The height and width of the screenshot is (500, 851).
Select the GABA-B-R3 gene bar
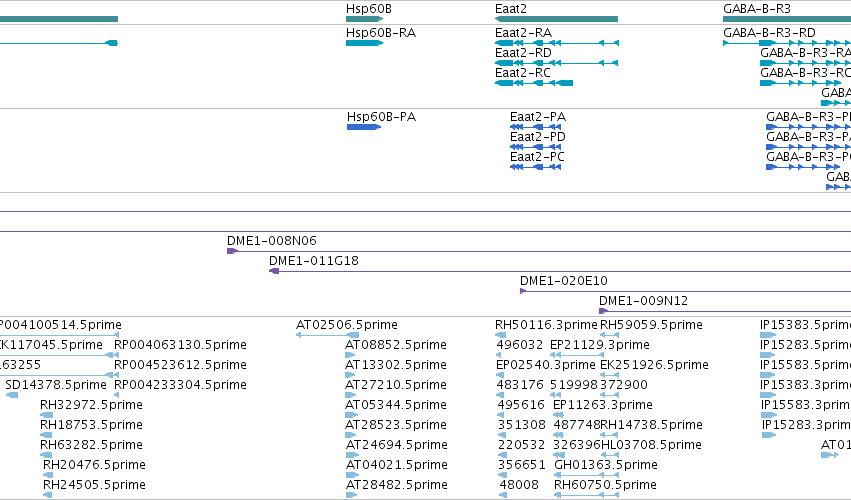click(x=787, y=19)
